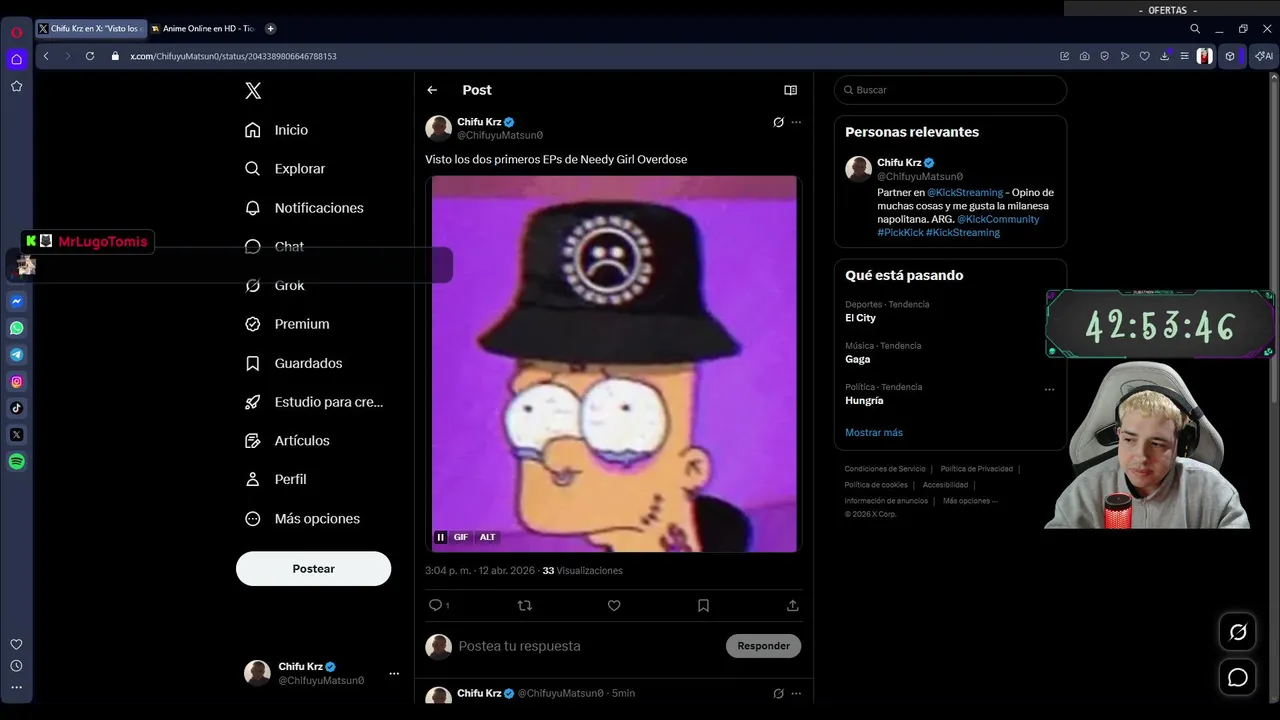This screenshot has height=720, width=1280.
Task: Bookmark the post
Action: point(703,605)
